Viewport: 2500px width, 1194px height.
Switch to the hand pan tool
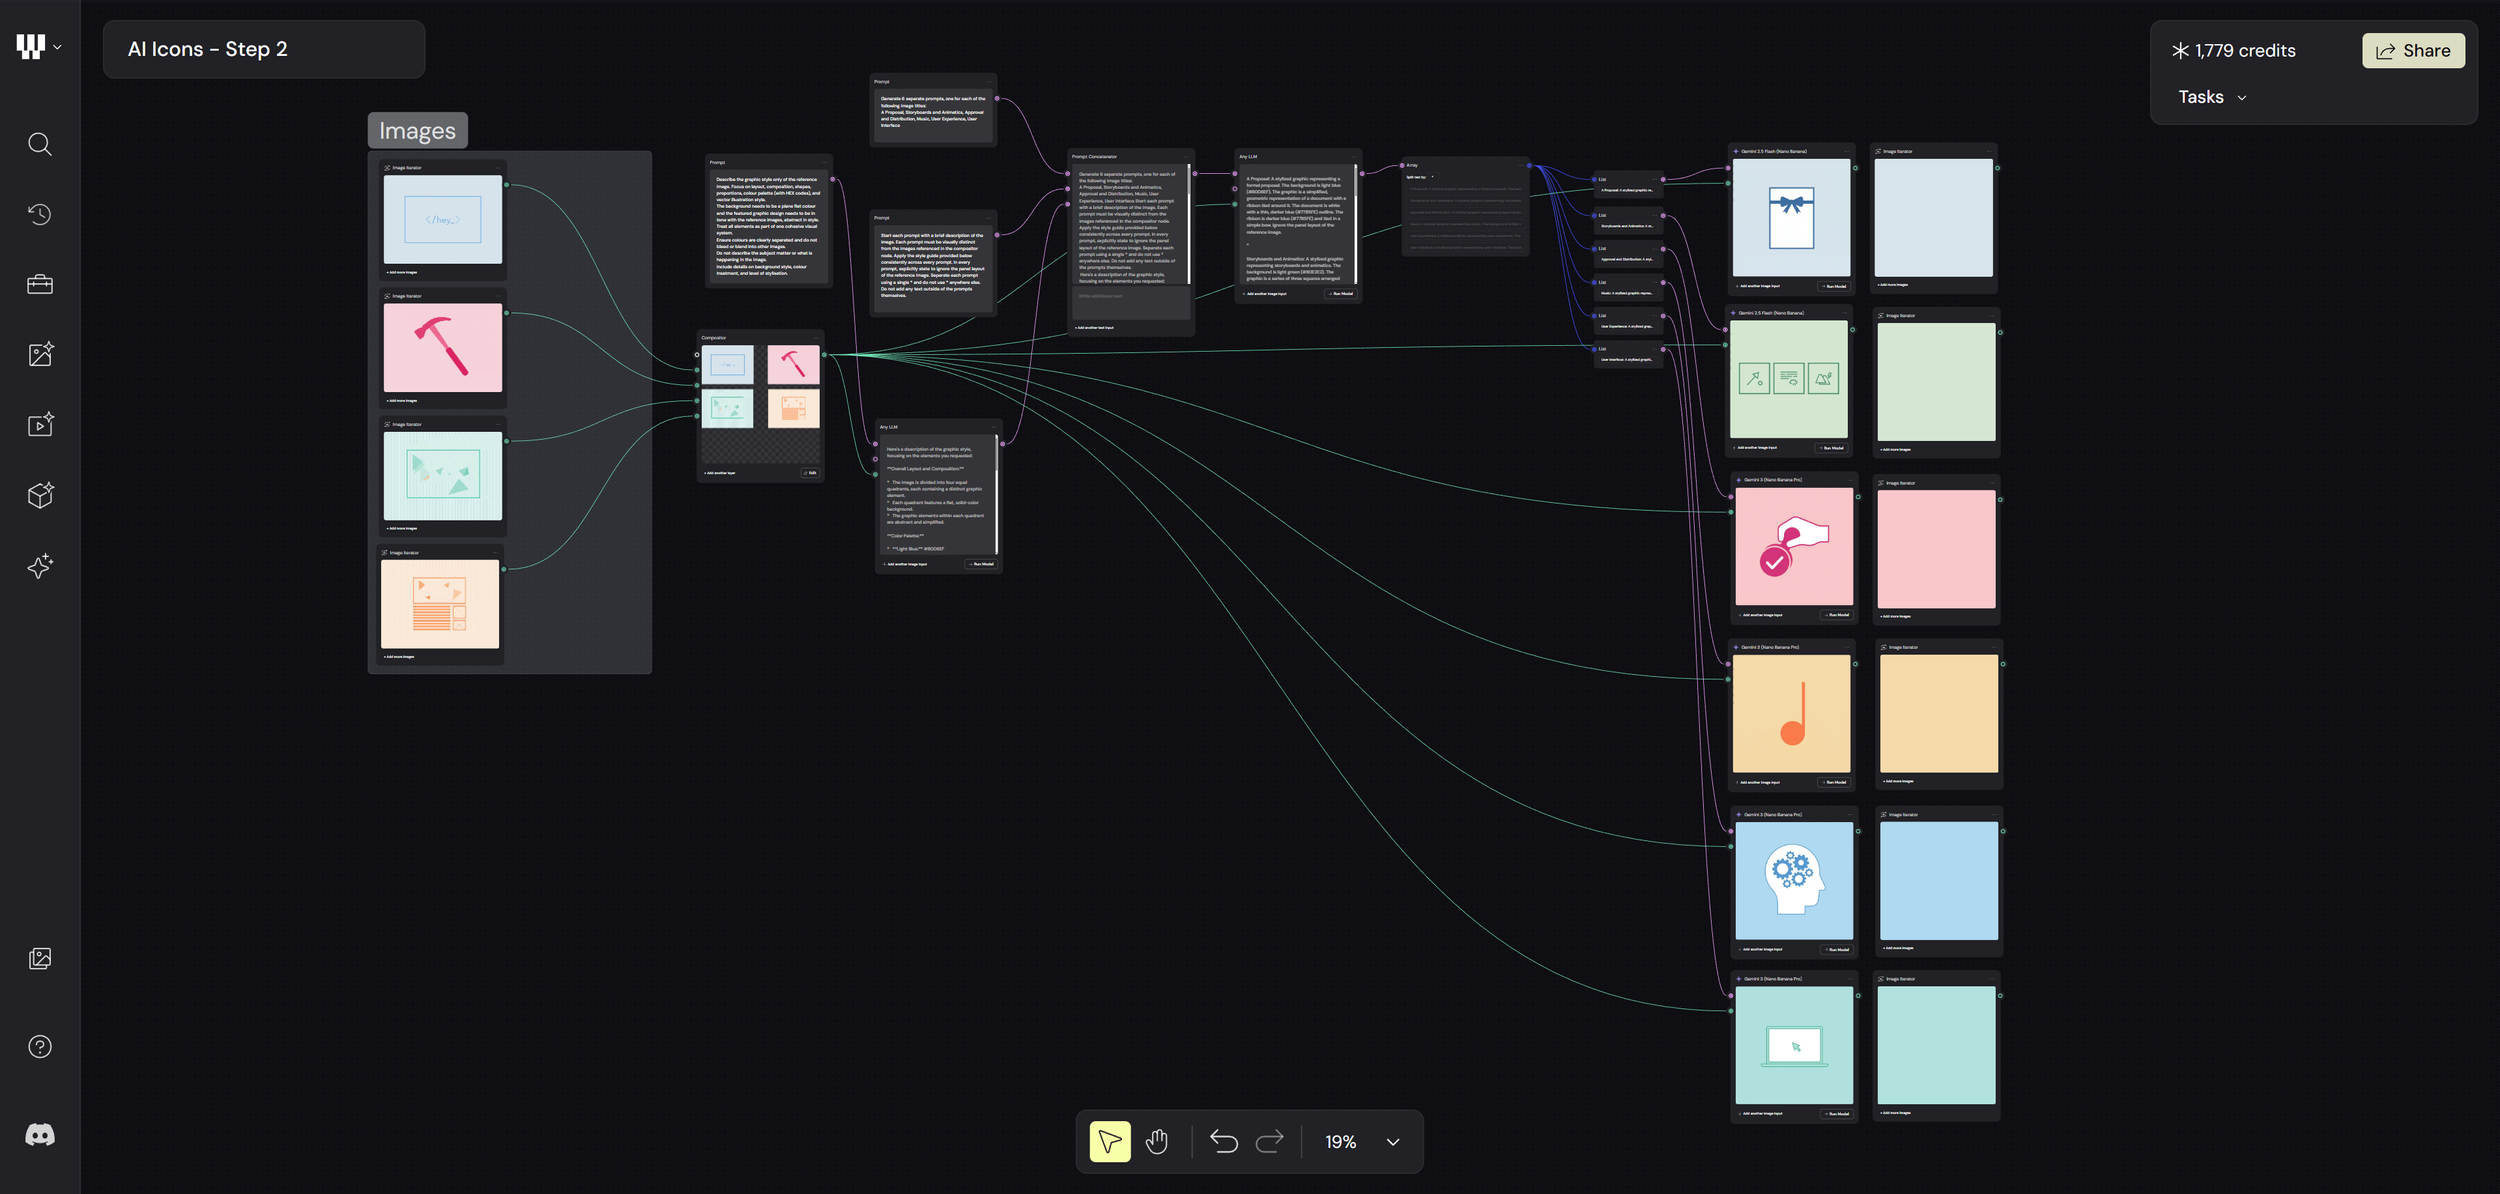click(x=1157, y=1141)
